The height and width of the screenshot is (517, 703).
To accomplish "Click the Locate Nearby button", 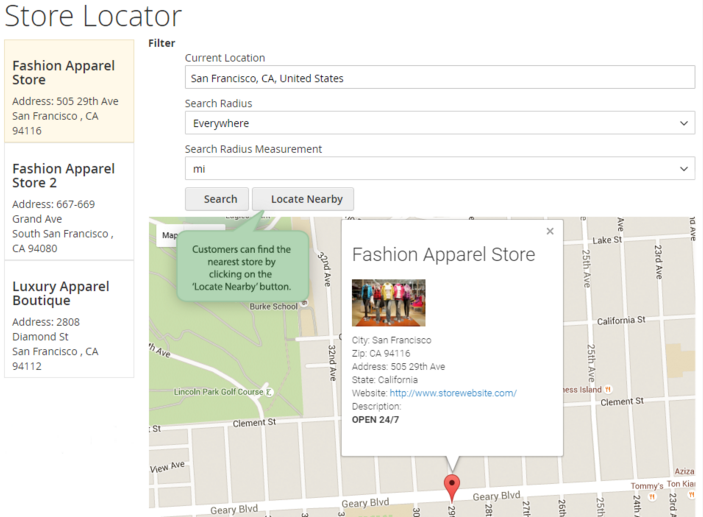I will (x=303, y=199).
